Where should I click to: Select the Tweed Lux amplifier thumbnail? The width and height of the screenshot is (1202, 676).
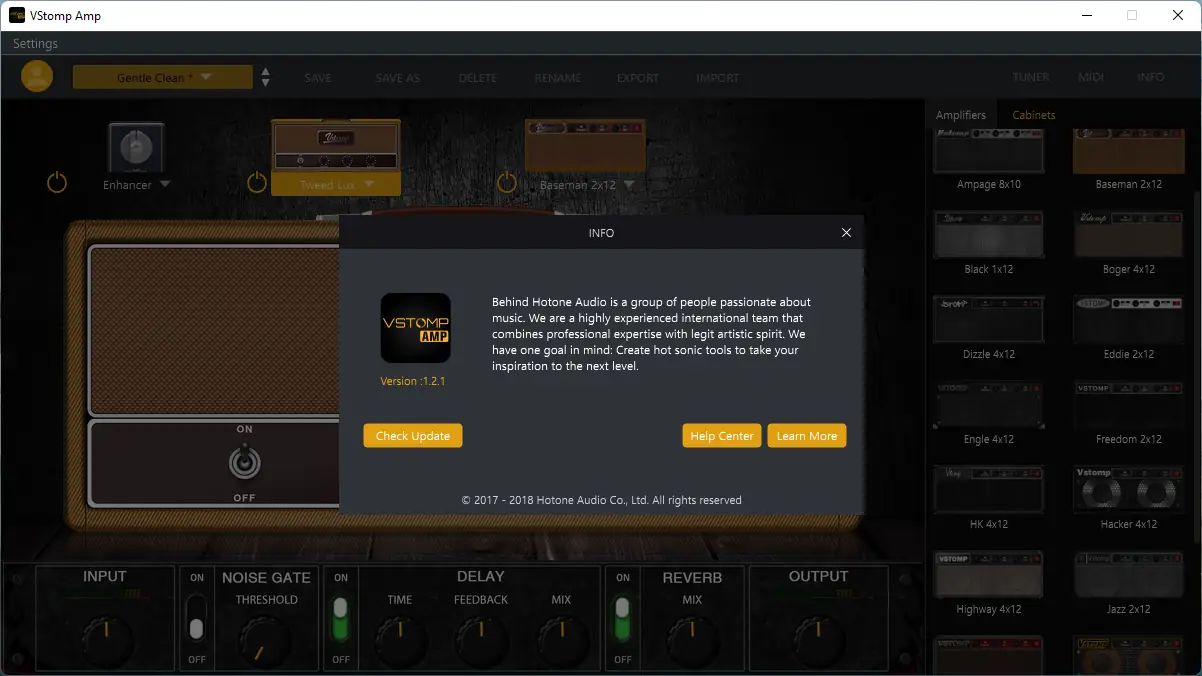click(336, 147)
